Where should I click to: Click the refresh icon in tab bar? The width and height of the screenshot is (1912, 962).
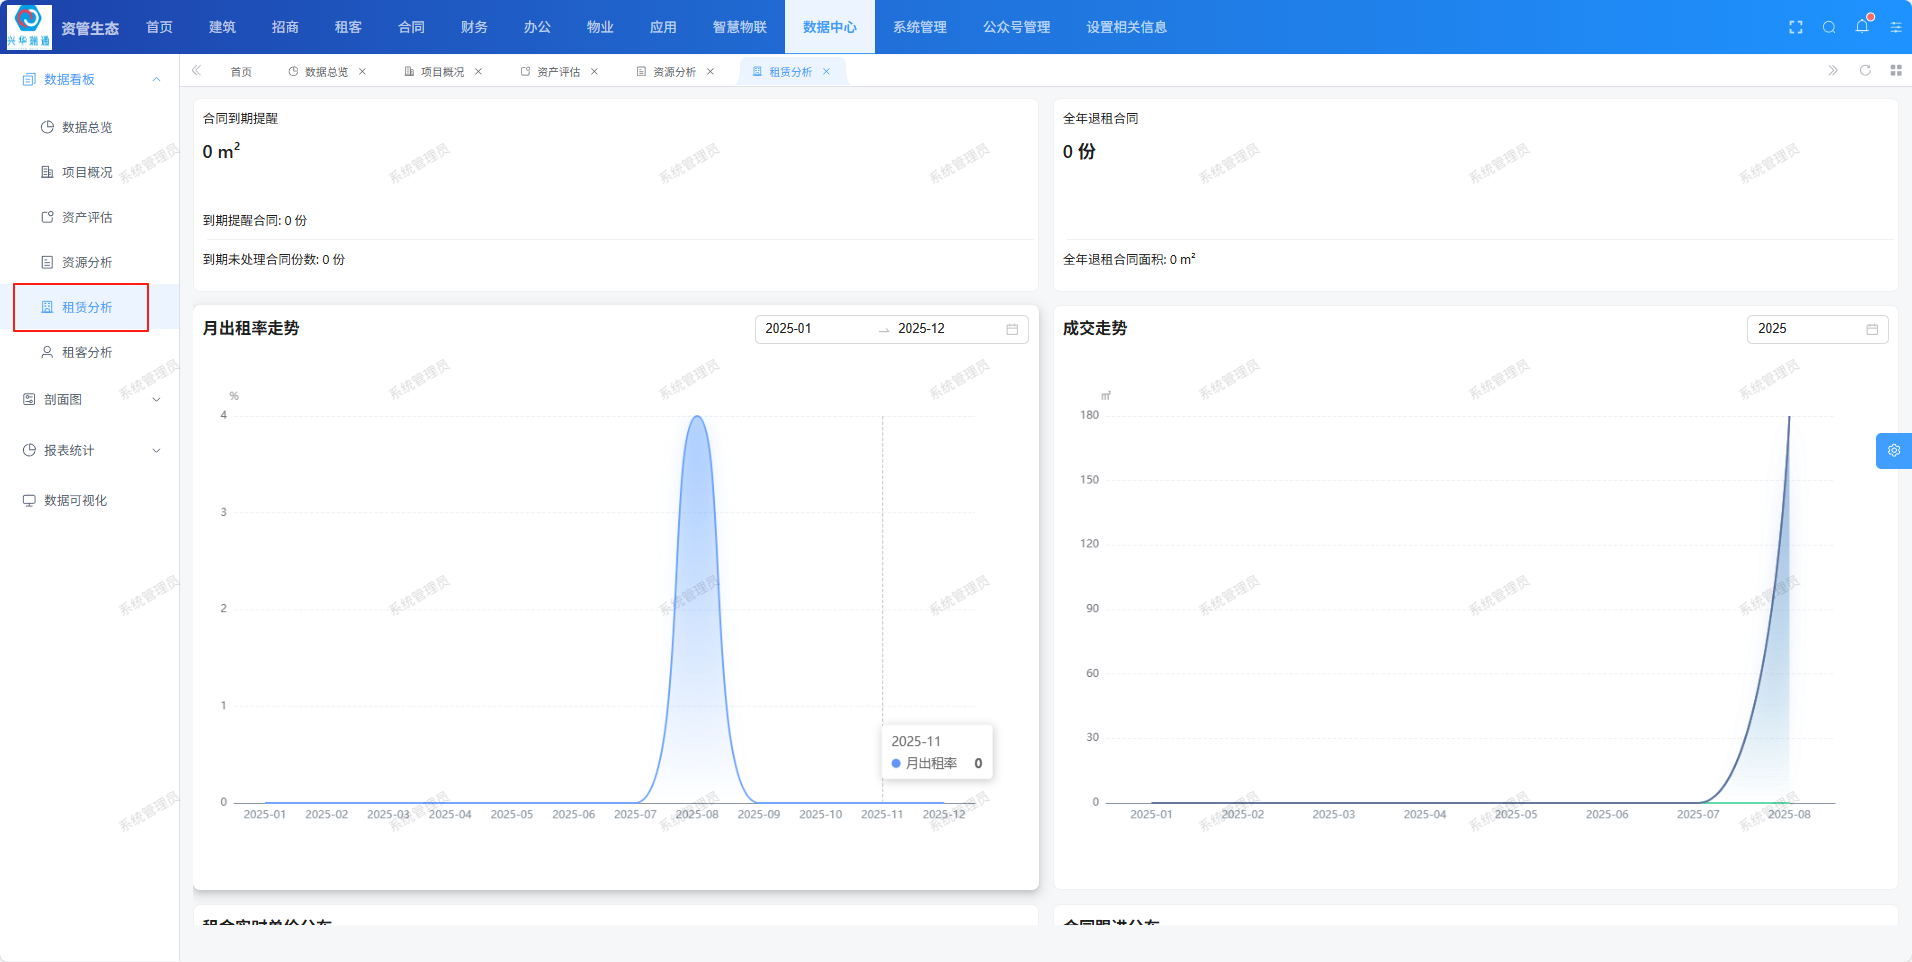click(x=1864, y=70)
